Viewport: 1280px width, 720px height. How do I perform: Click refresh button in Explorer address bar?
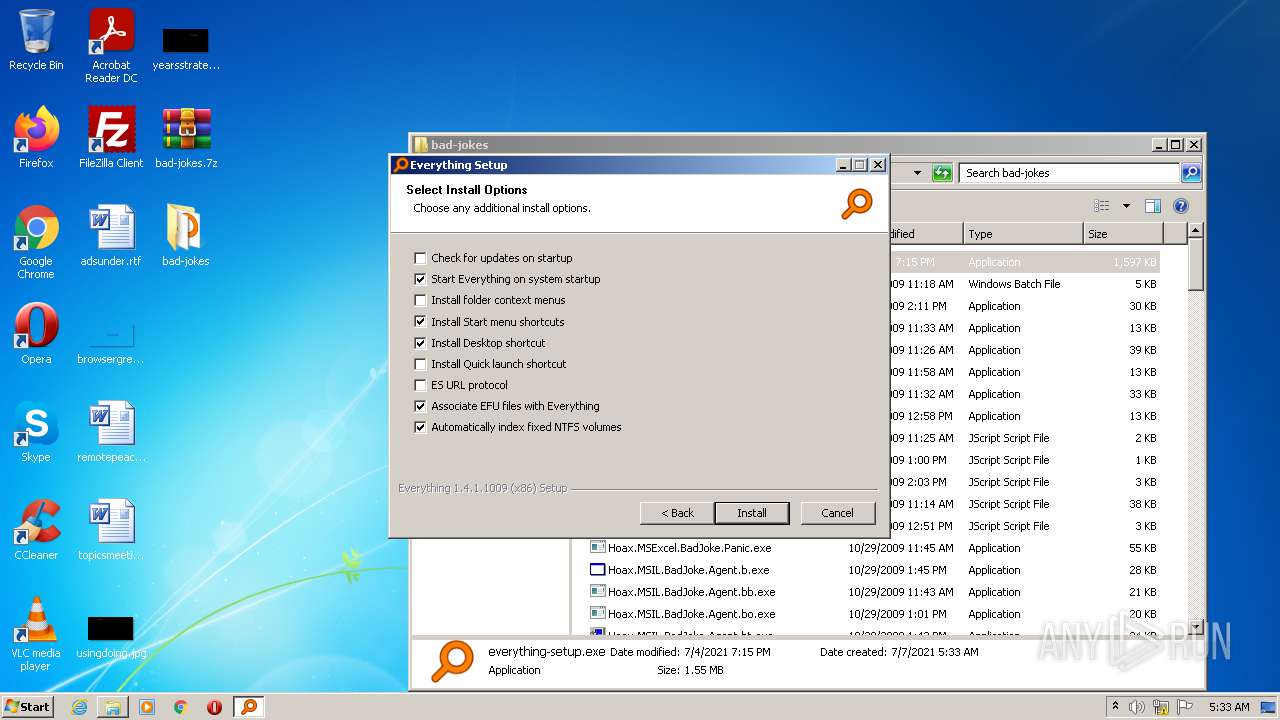point(942,173)
